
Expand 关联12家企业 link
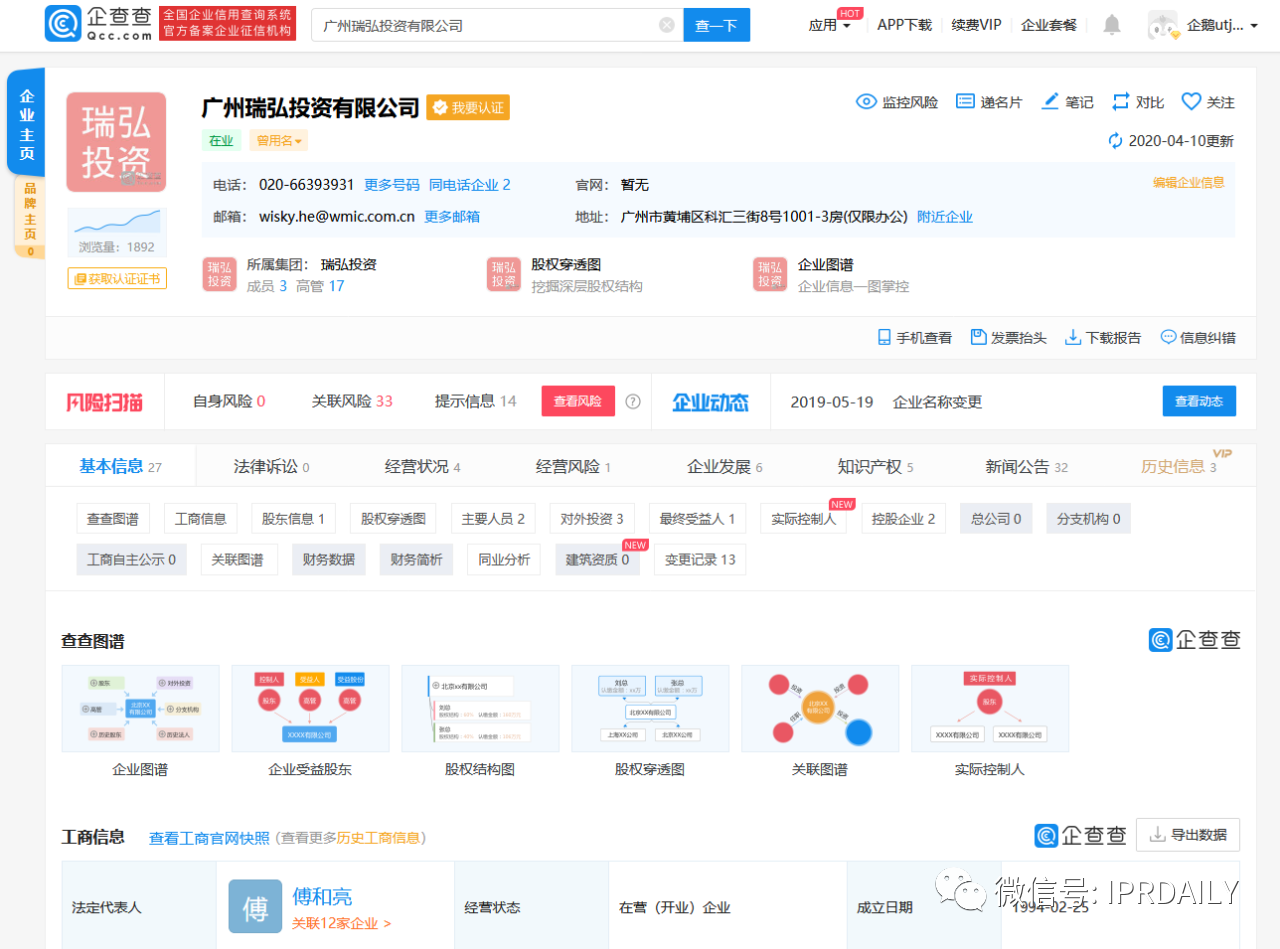[x=342, y=924]
